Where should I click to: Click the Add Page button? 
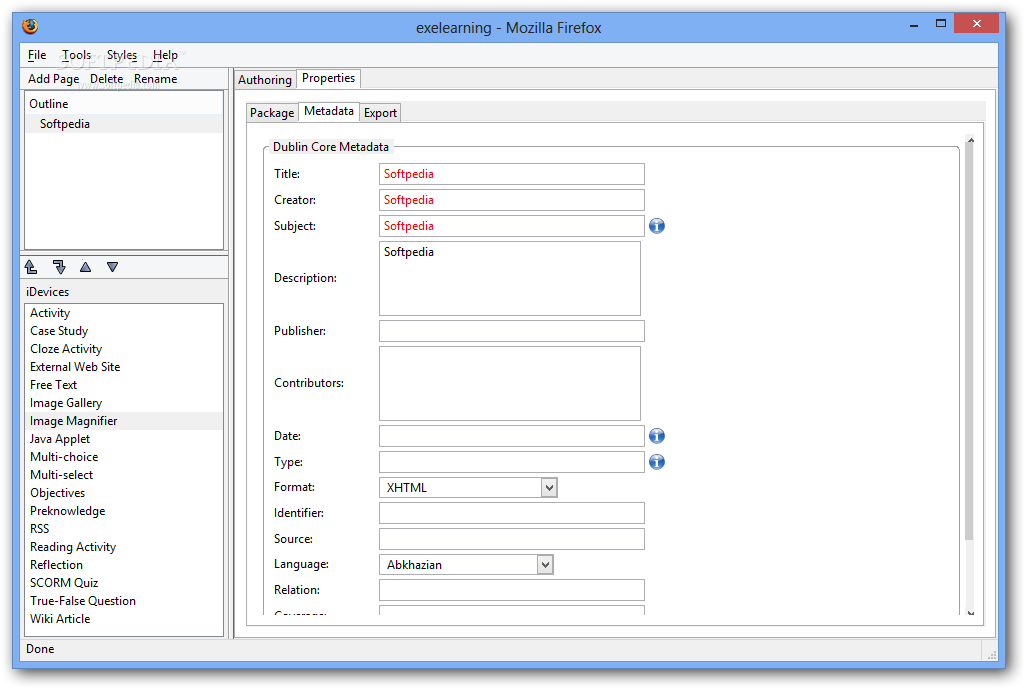click(x=54, y=79)
